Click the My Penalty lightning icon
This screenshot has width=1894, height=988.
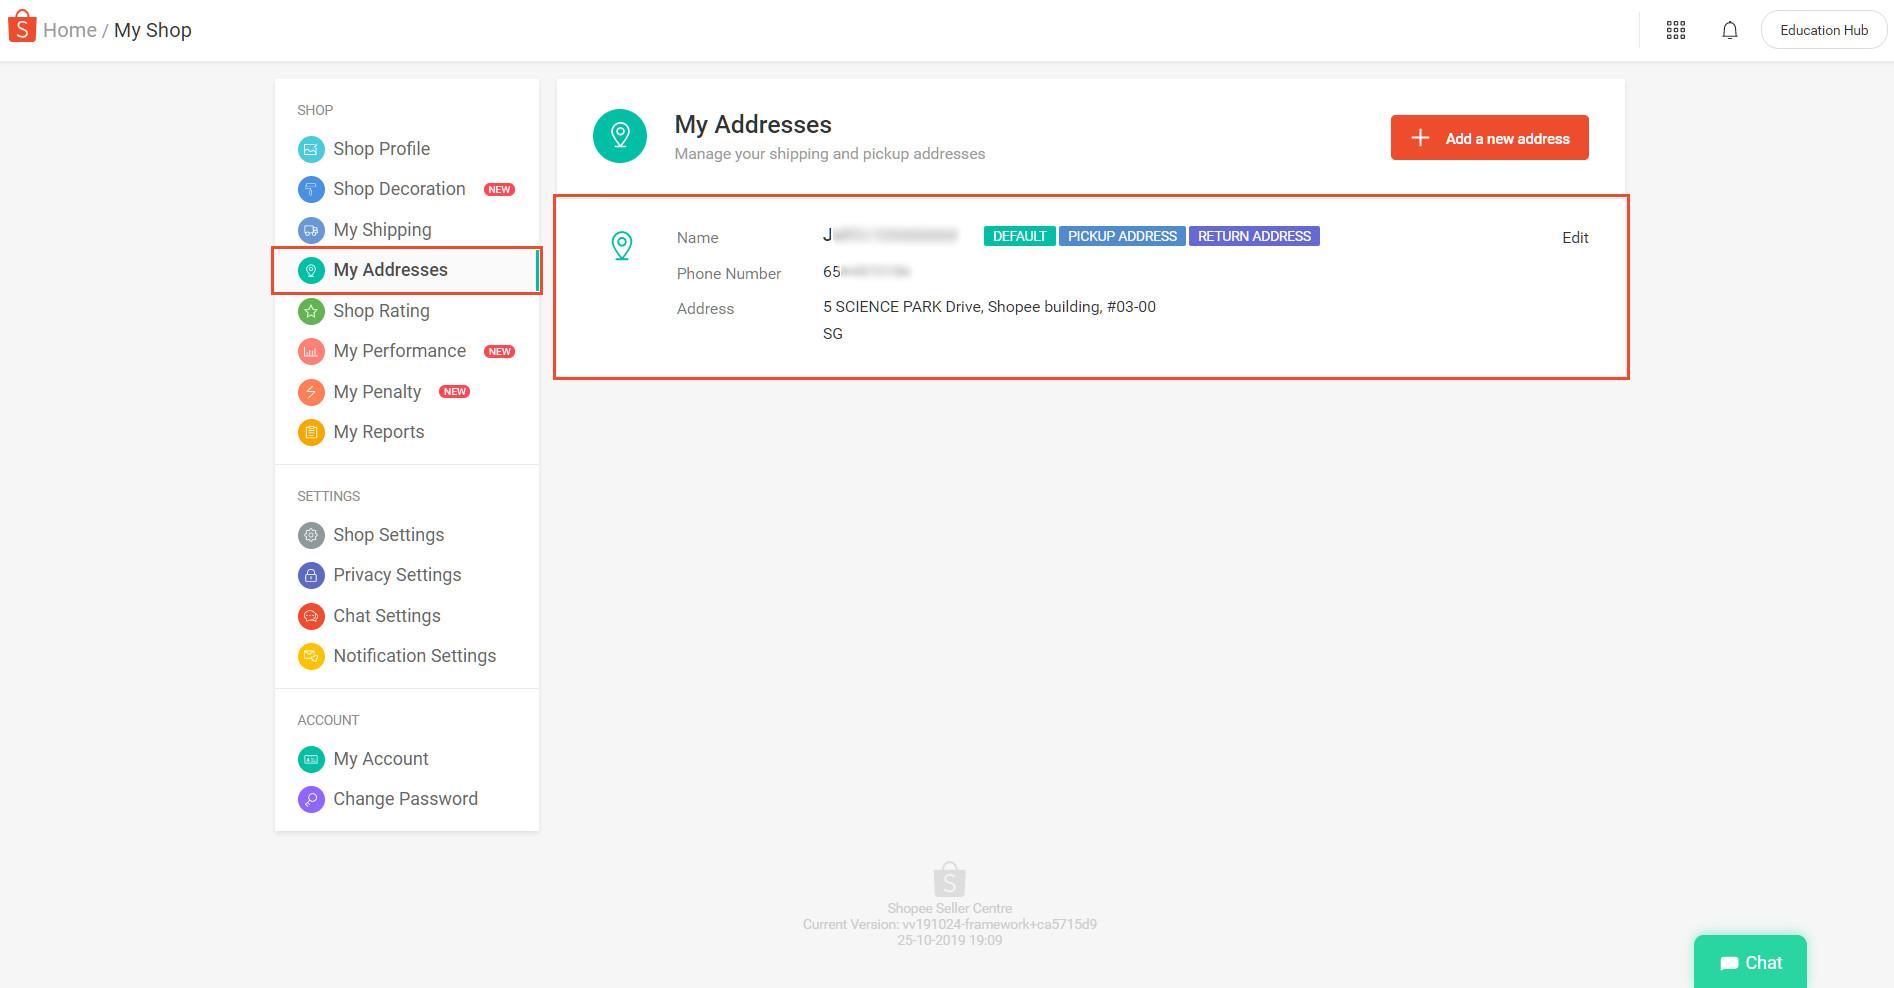(x=311, y=392)
